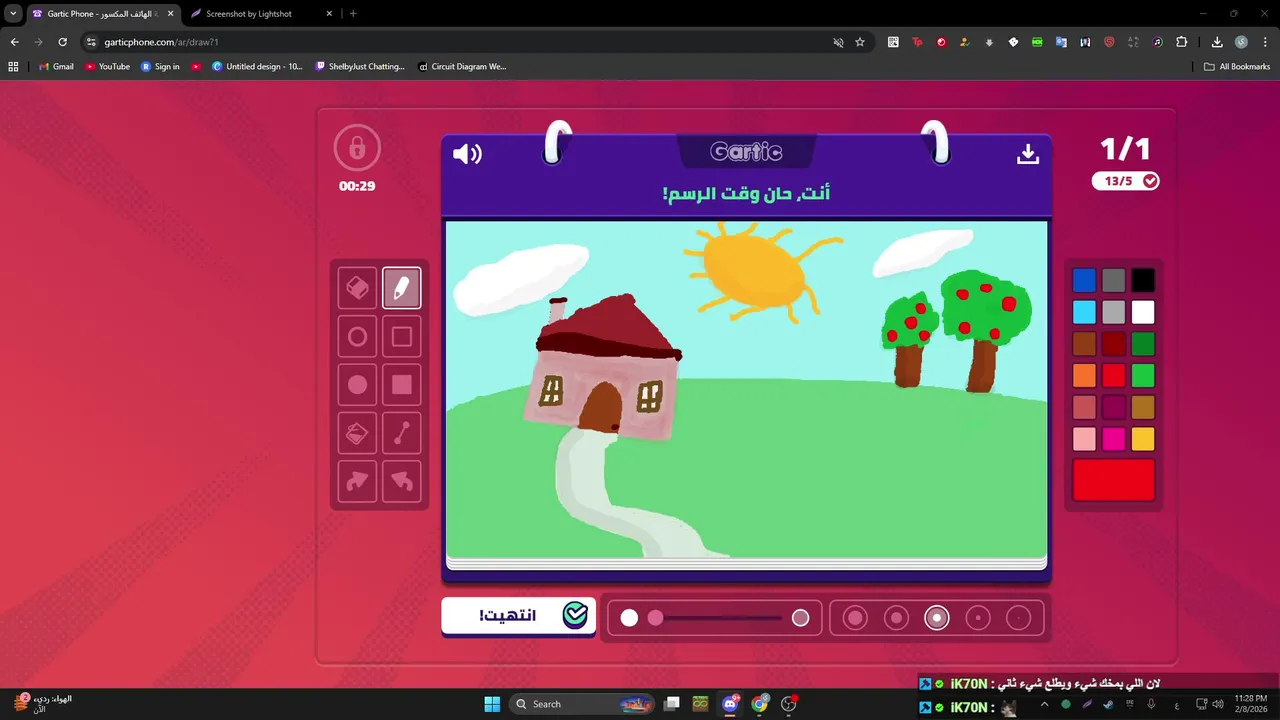The width and height of the screenshot is (1280, 720).
Task: Open All Bookmarks folder
Action: point(1237,67)
